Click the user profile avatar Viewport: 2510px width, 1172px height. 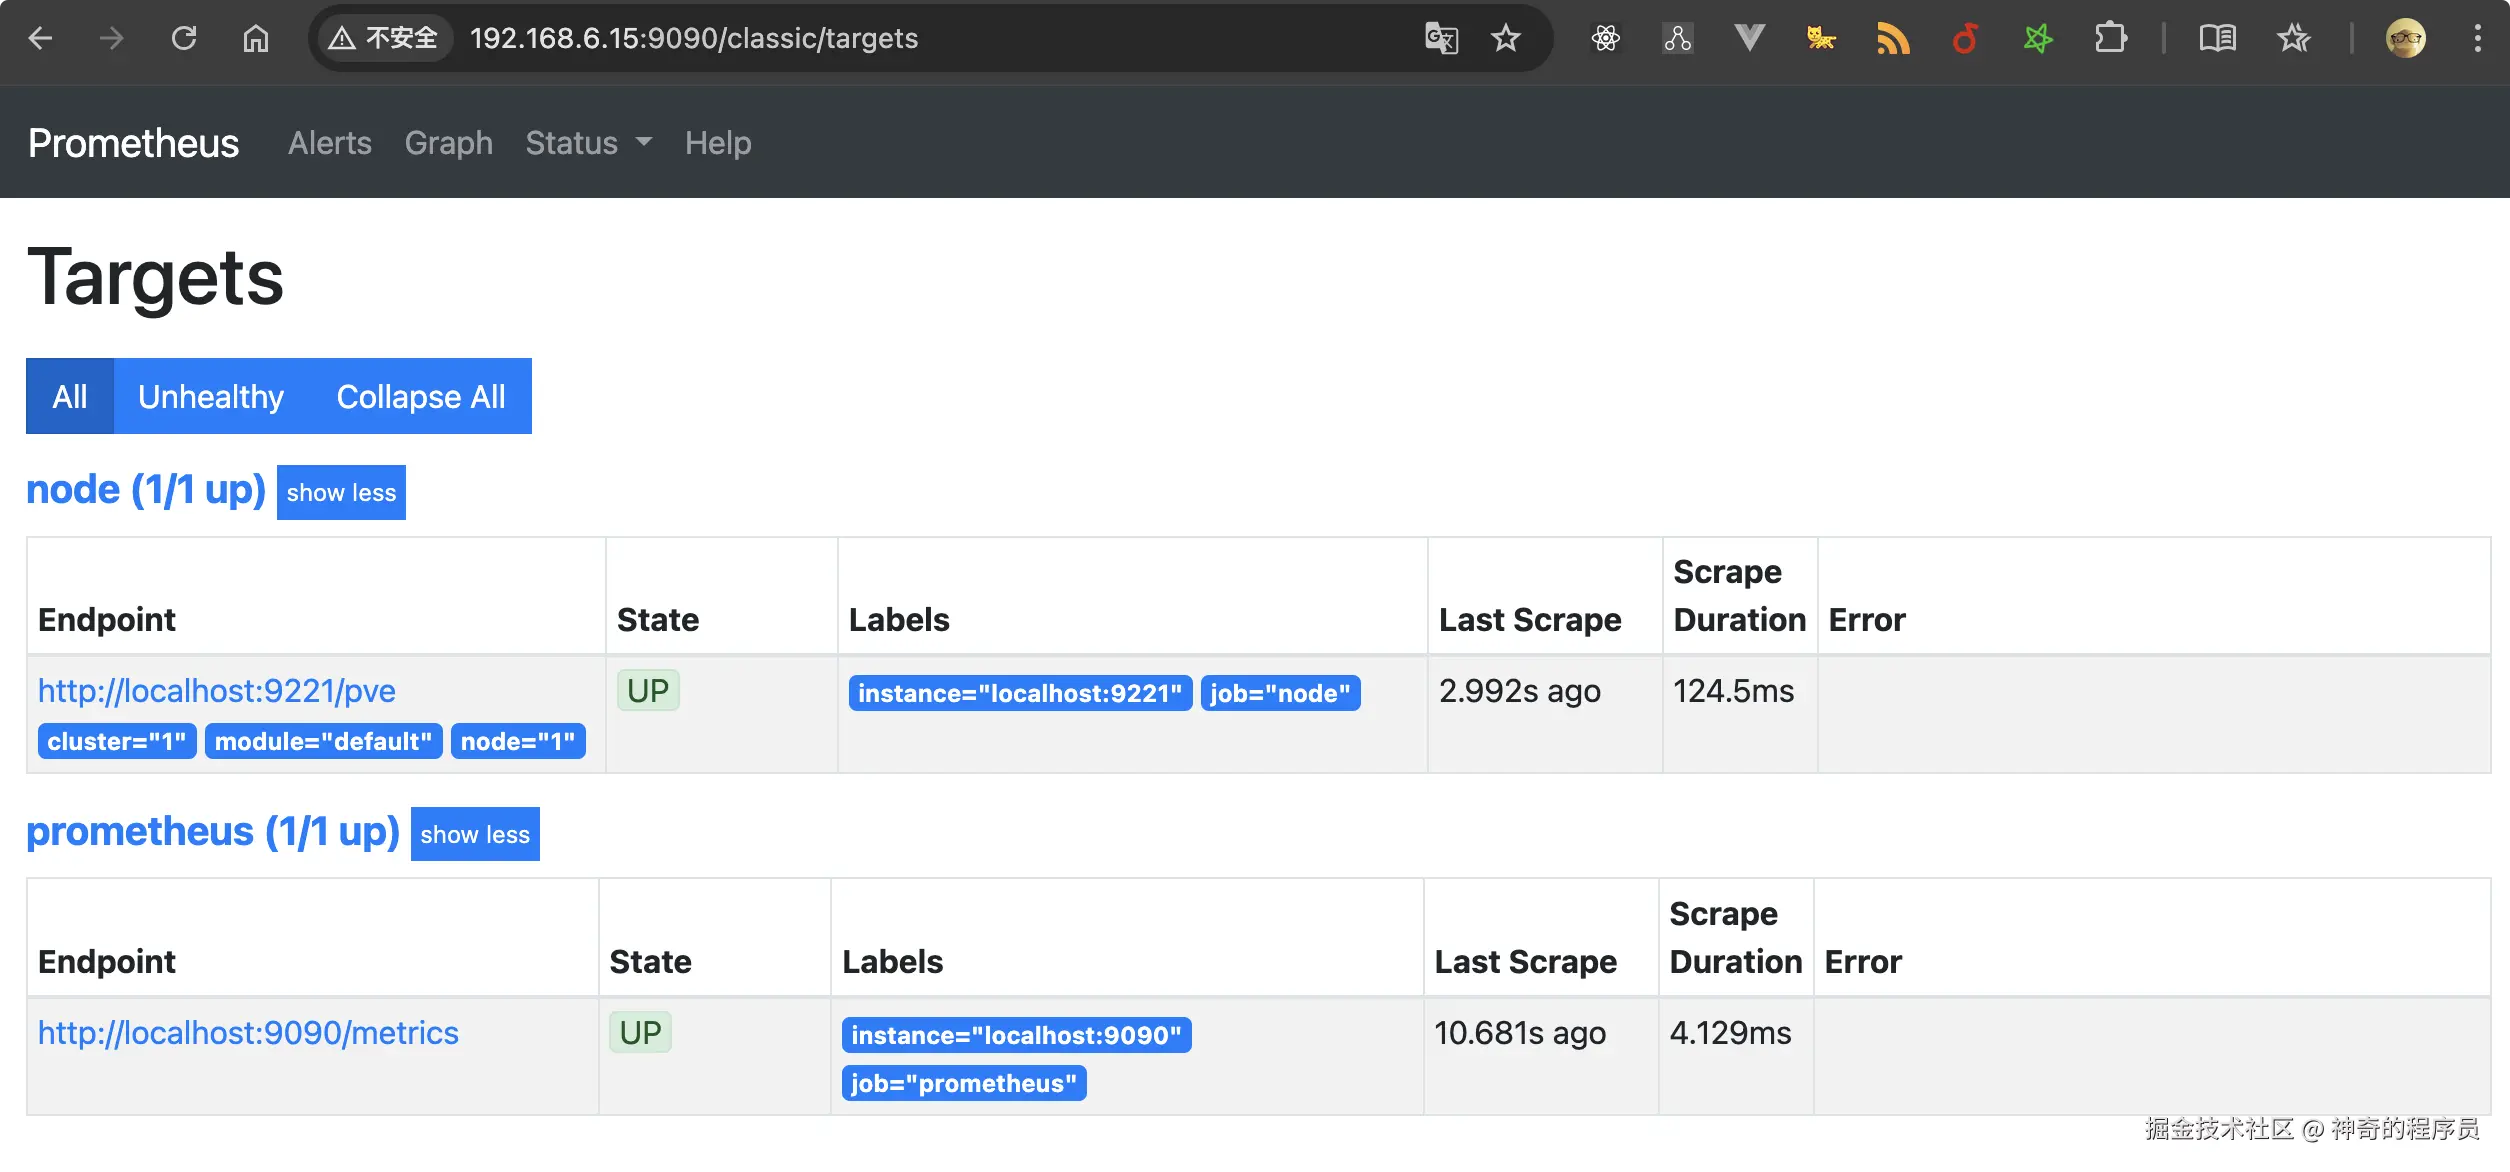pos(2405,38)
